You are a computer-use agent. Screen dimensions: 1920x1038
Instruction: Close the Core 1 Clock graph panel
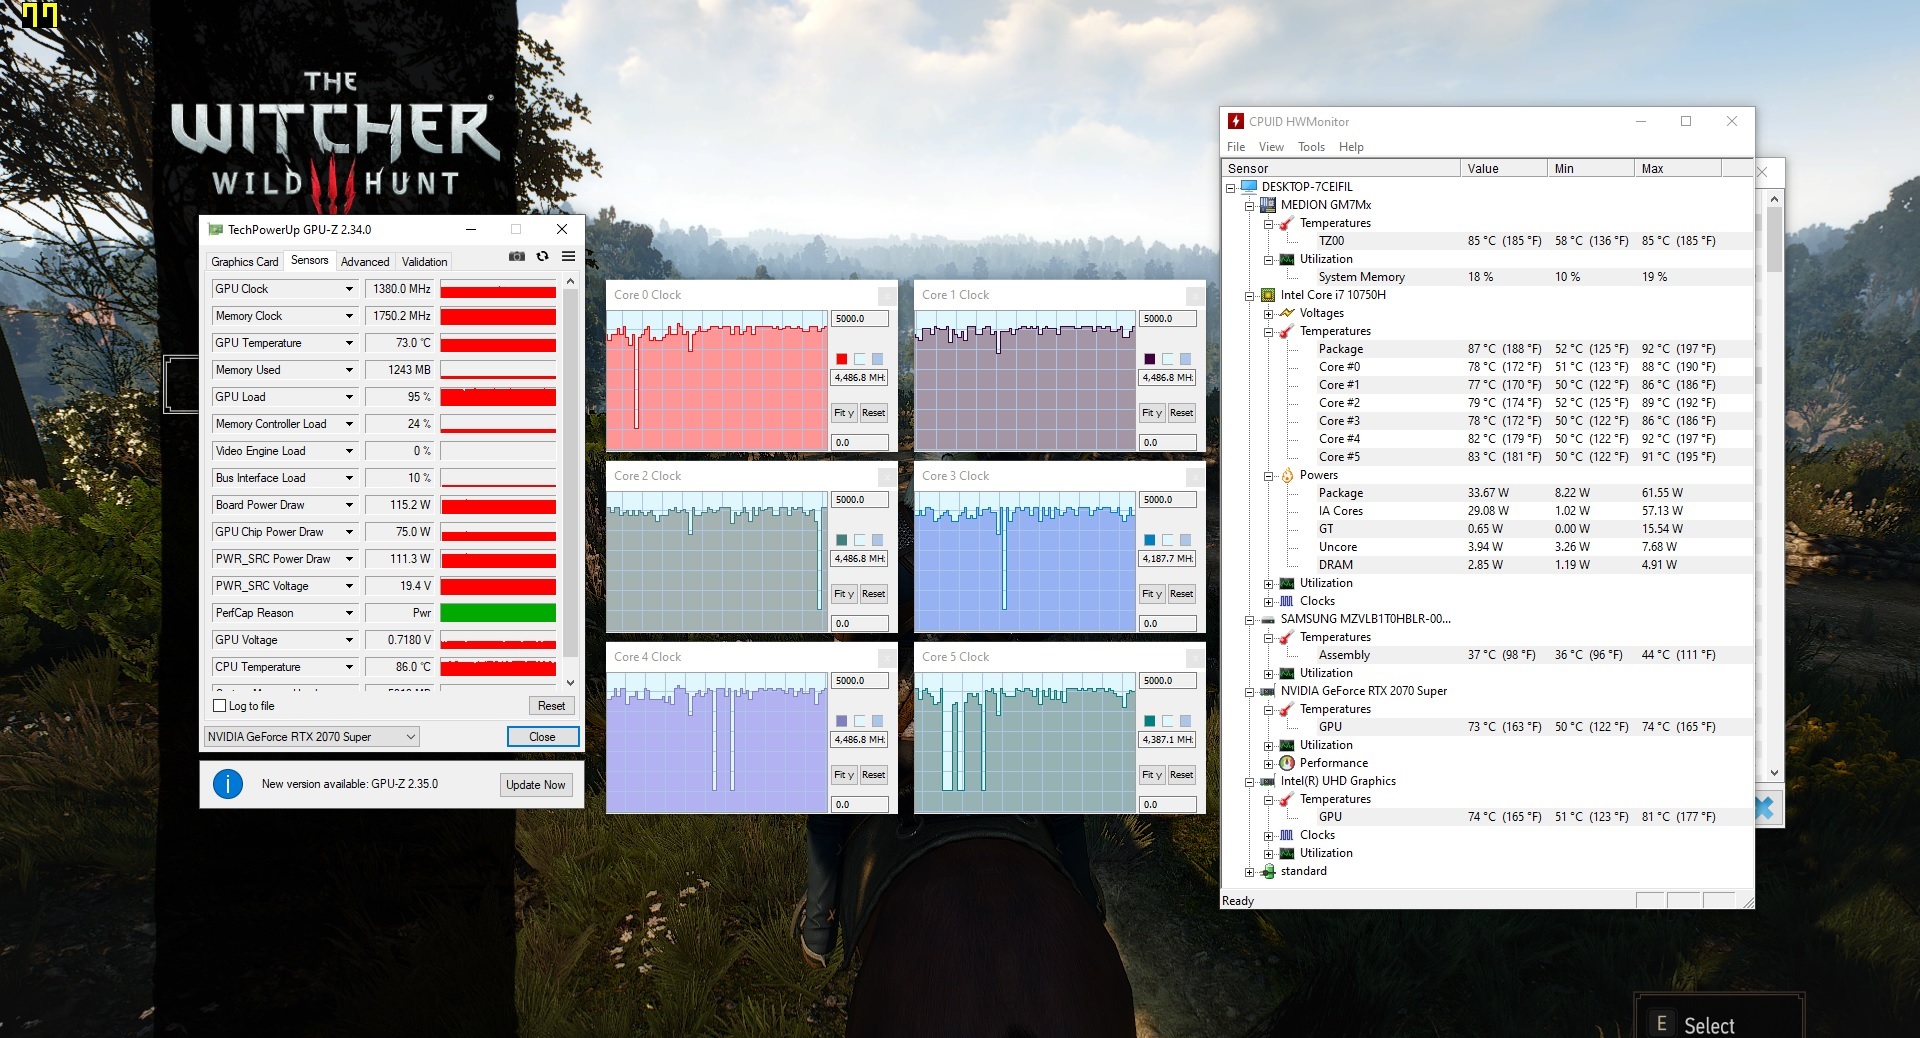(x=1195, y=295)
